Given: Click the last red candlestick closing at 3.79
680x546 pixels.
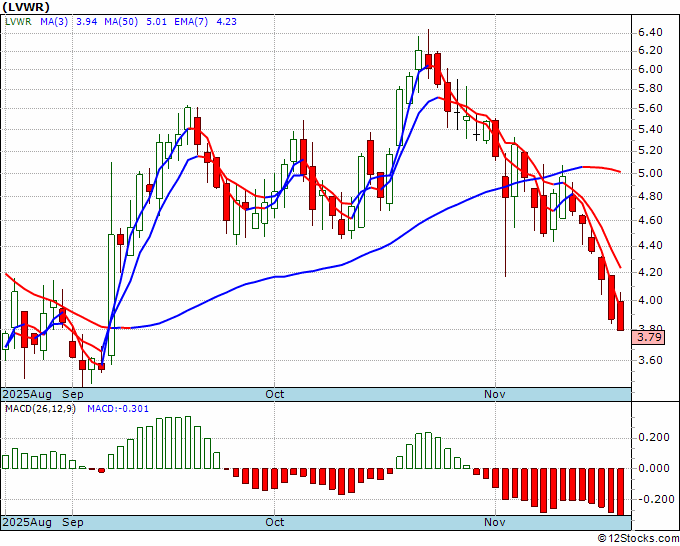Looking at the screenshot, I should (621, 316).
